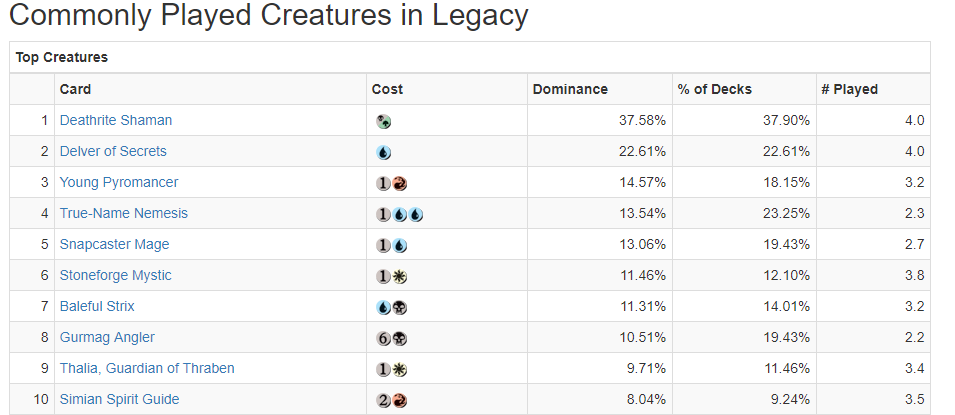The height and width of the screenshot is (415, 955).
Task: Click Delver of Secrets' blue mana icon
Action: pos(384,152)
